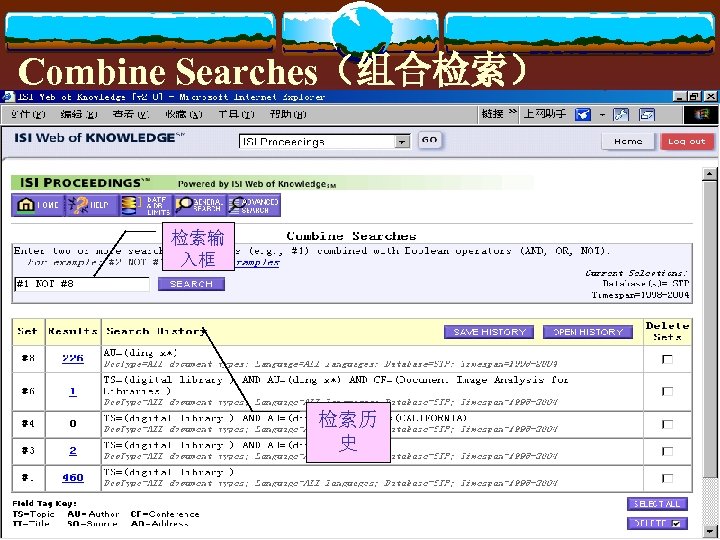Image resolution: width=720 pixels, height=540 pixels.
Task: Open the 1 result link for set #6
Action: point(73,391)
